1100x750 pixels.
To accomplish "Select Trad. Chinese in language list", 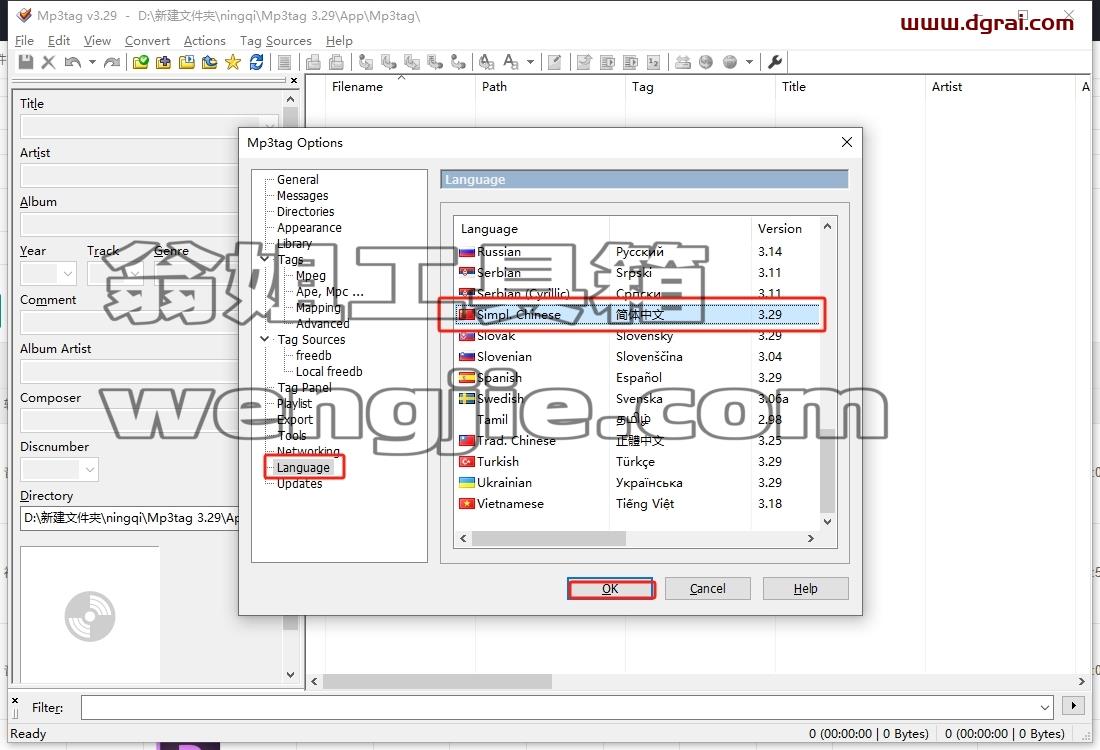I will 636,441.
